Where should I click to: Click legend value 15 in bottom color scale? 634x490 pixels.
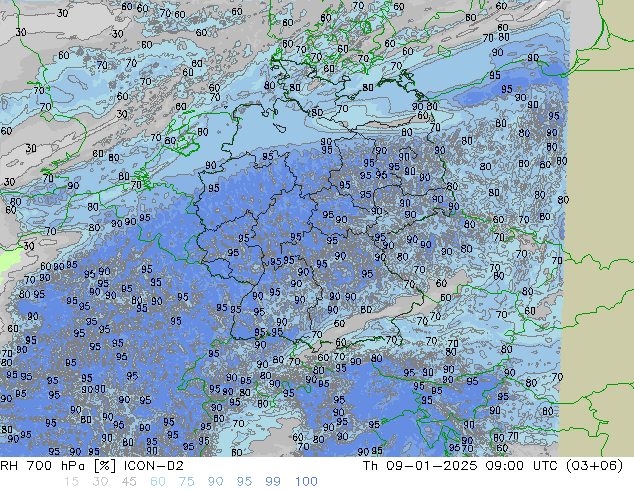(71, 482)
